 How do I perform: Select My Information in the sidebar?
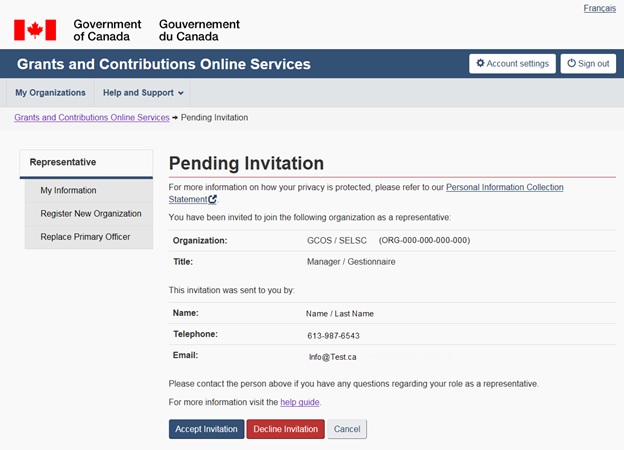click(68, 190)
